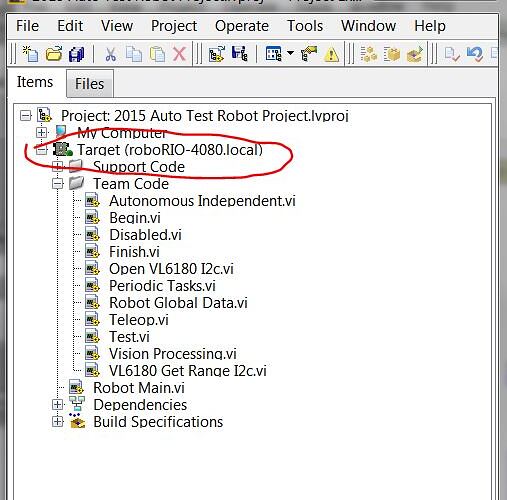Expand the Build Specifications node
Screen dimensions: 507x500
coord(57,421)
